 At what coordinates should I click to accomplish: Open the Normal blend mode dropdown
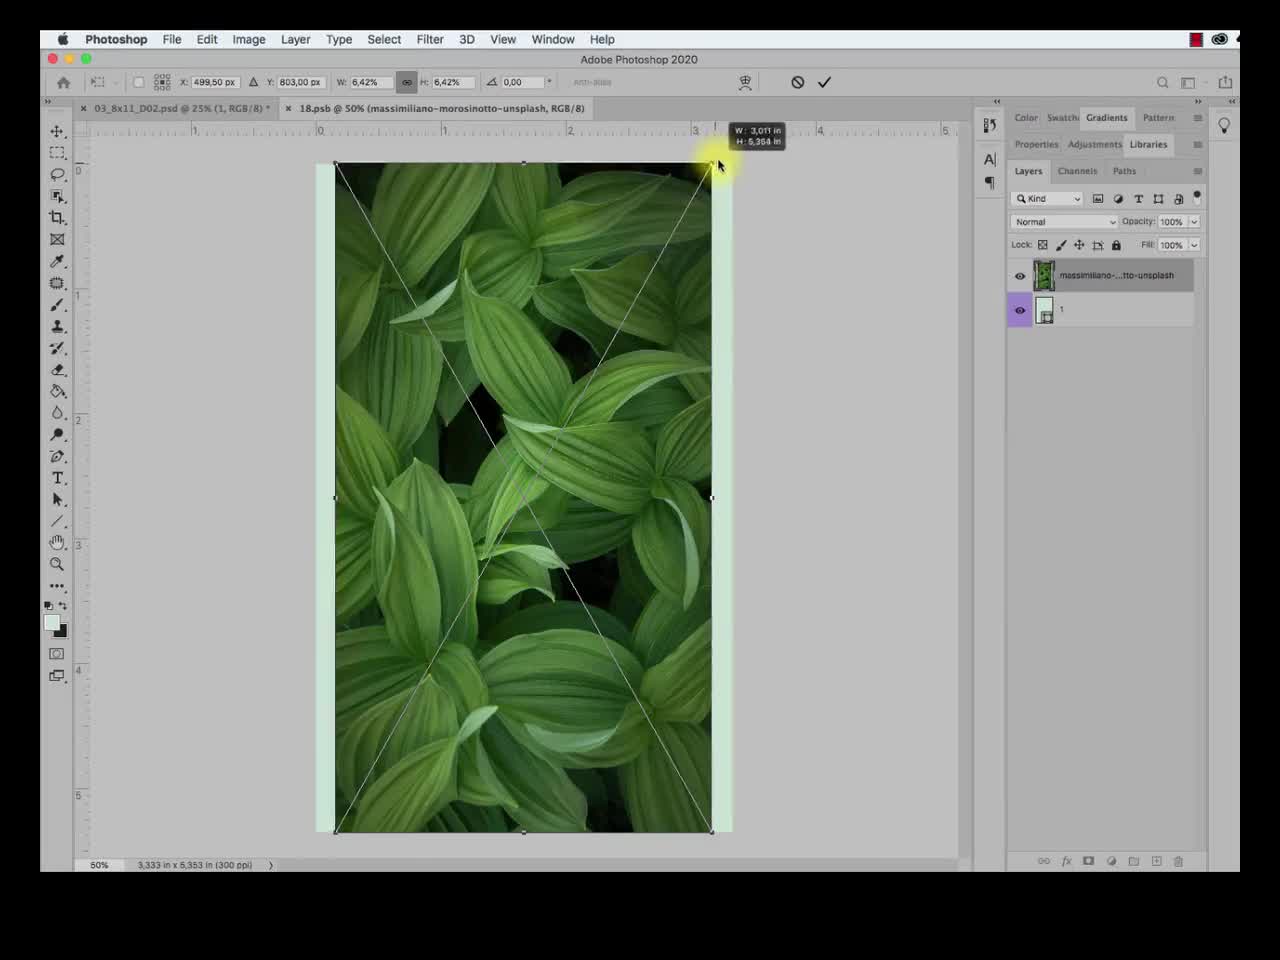[x=1064, y=222]
